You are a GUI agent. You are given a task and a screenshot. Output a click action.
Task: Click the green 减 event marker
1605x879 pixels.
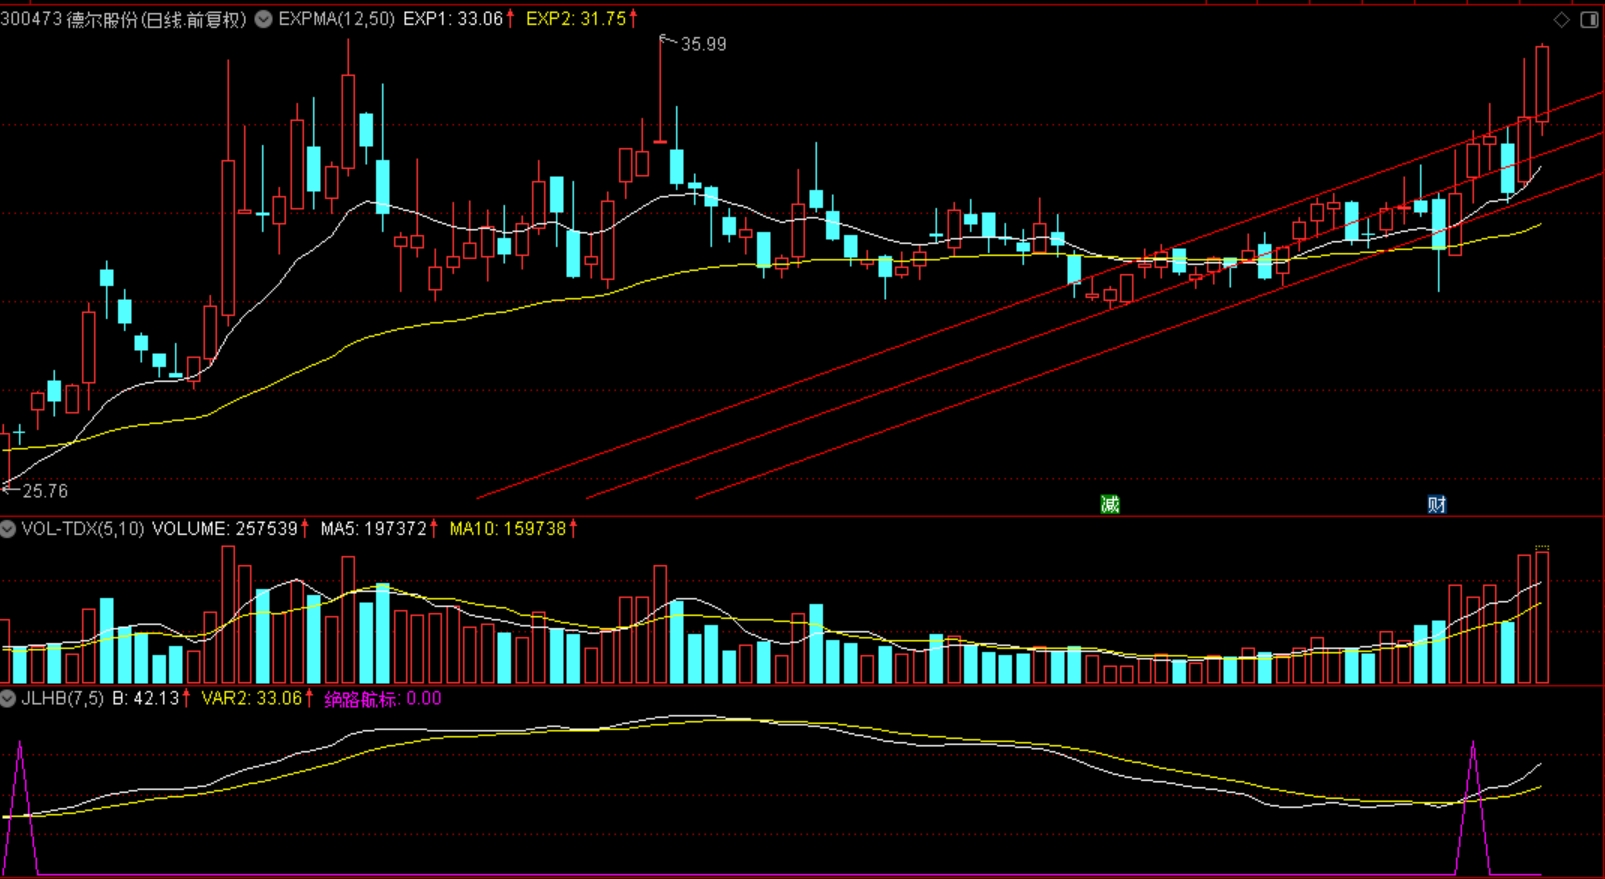pyautogui.click(x=1109, y=504)
